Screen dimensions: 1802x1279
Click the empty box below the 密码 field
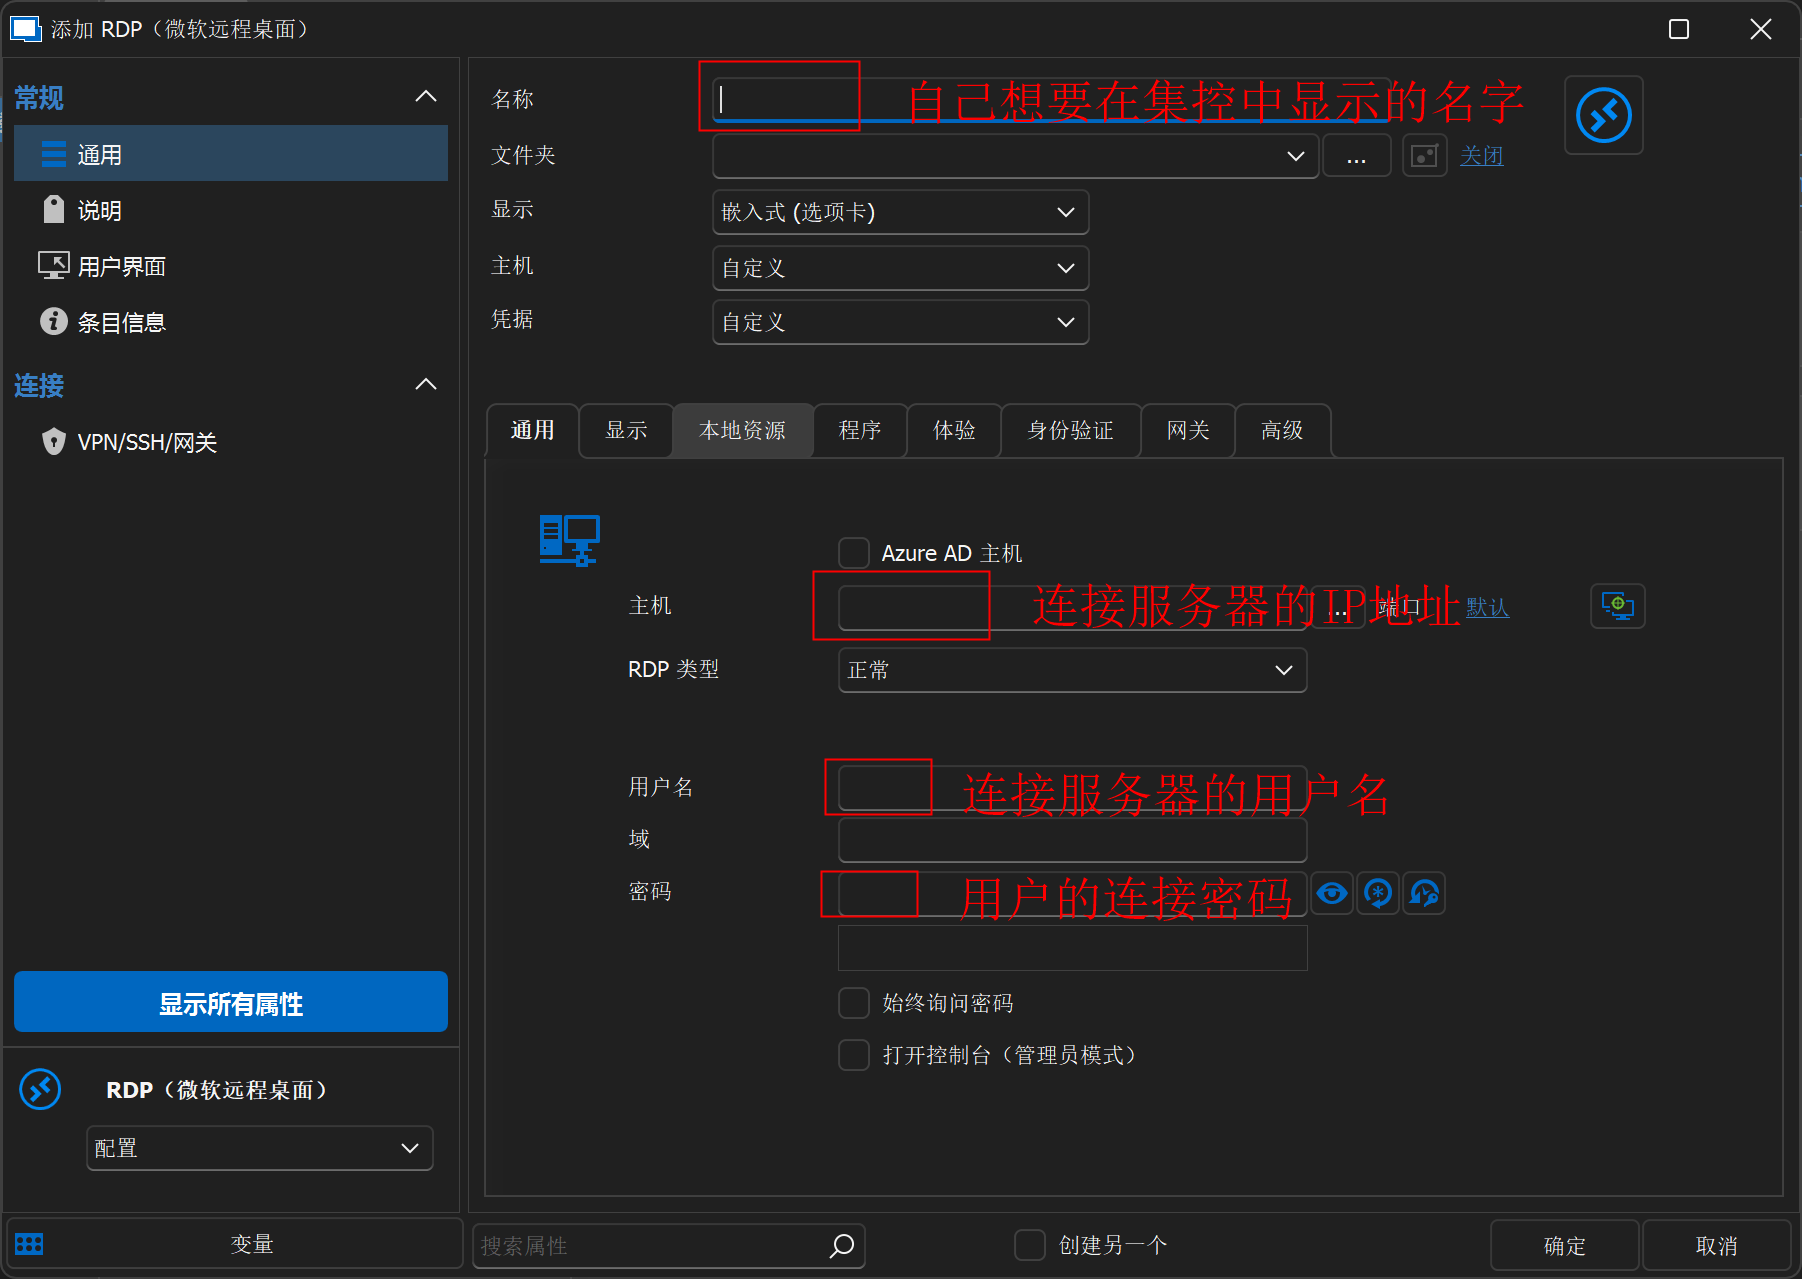1072,948
